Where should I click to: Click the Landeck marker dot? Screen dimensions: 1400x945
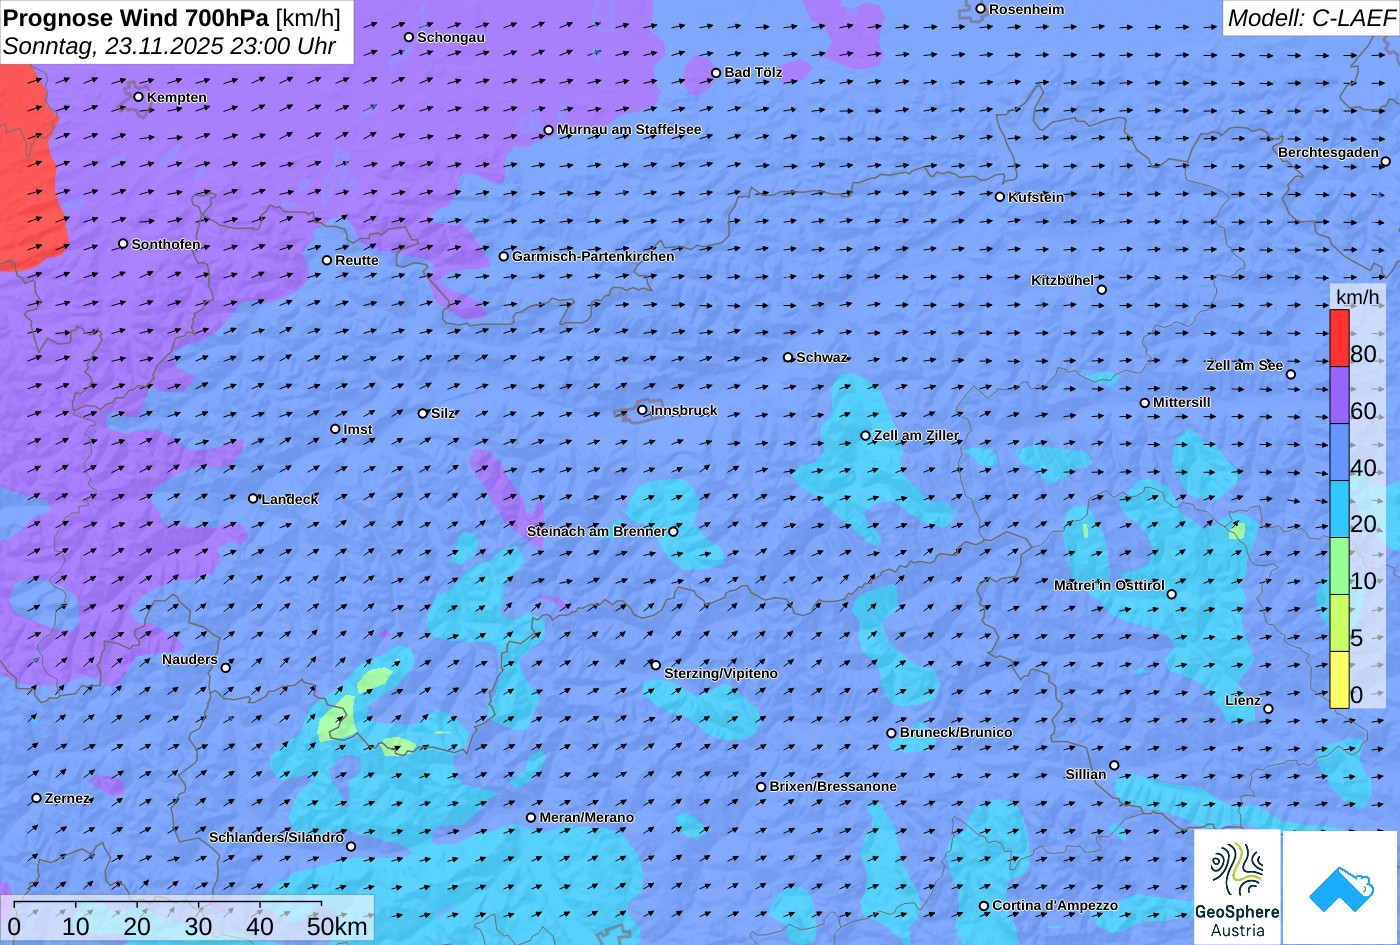[x=253, y=498]
